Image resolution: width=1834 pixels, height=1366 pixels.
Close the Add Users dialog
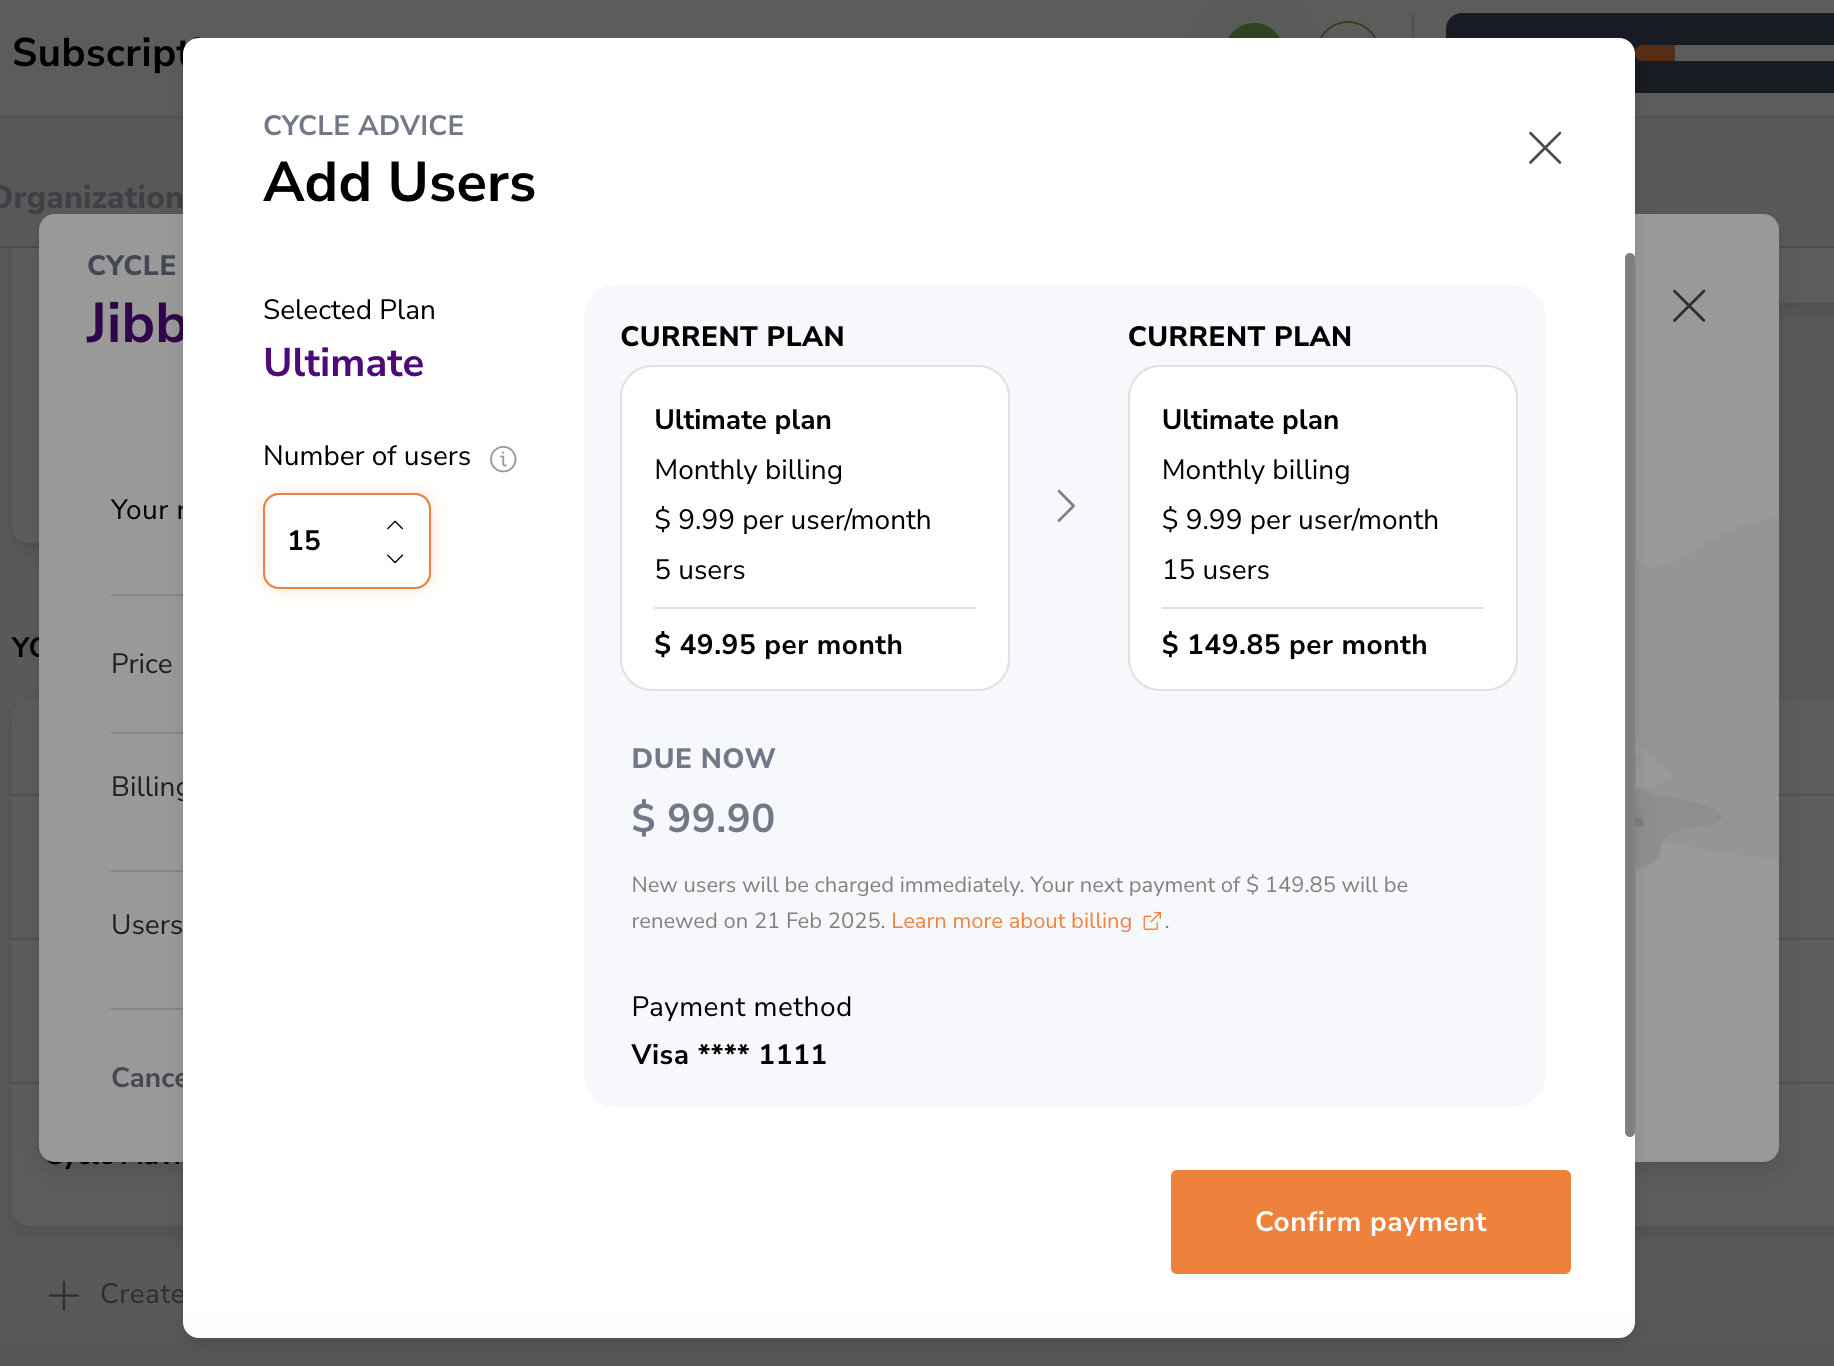pyautogui.click(x=1545, y=148)
